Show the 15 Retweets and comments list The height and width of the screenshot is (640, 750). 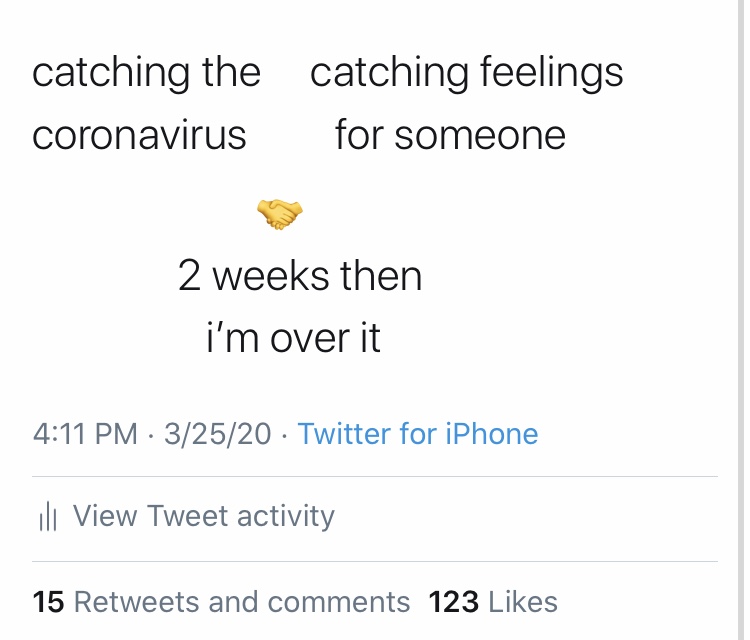pos(221,602)
